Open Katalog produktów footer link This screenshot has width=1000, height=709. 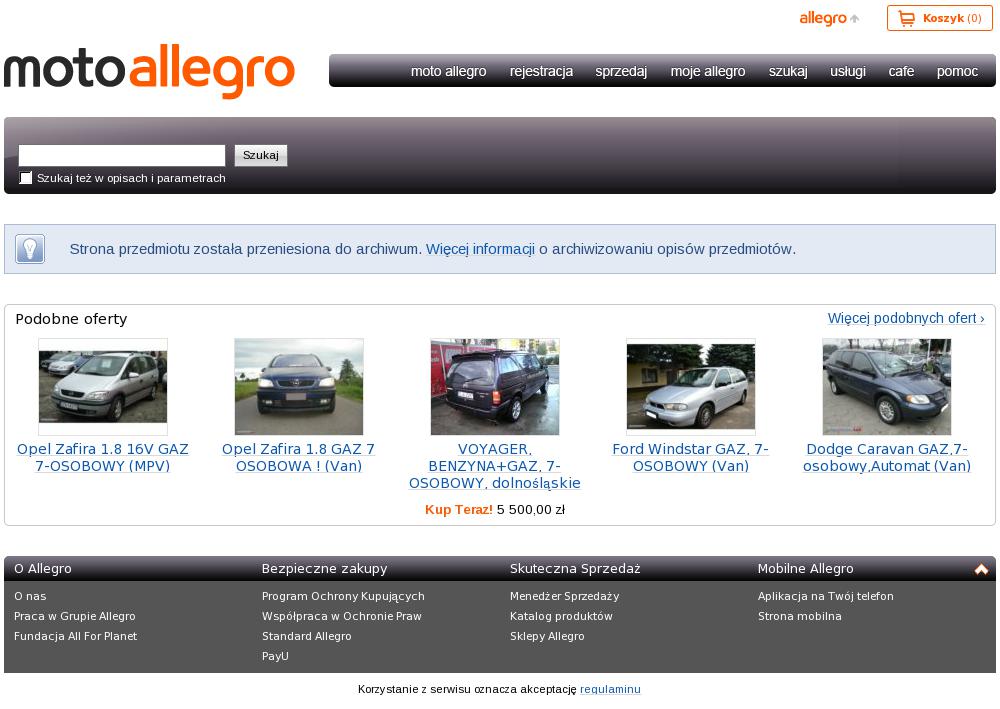[561, 616]
